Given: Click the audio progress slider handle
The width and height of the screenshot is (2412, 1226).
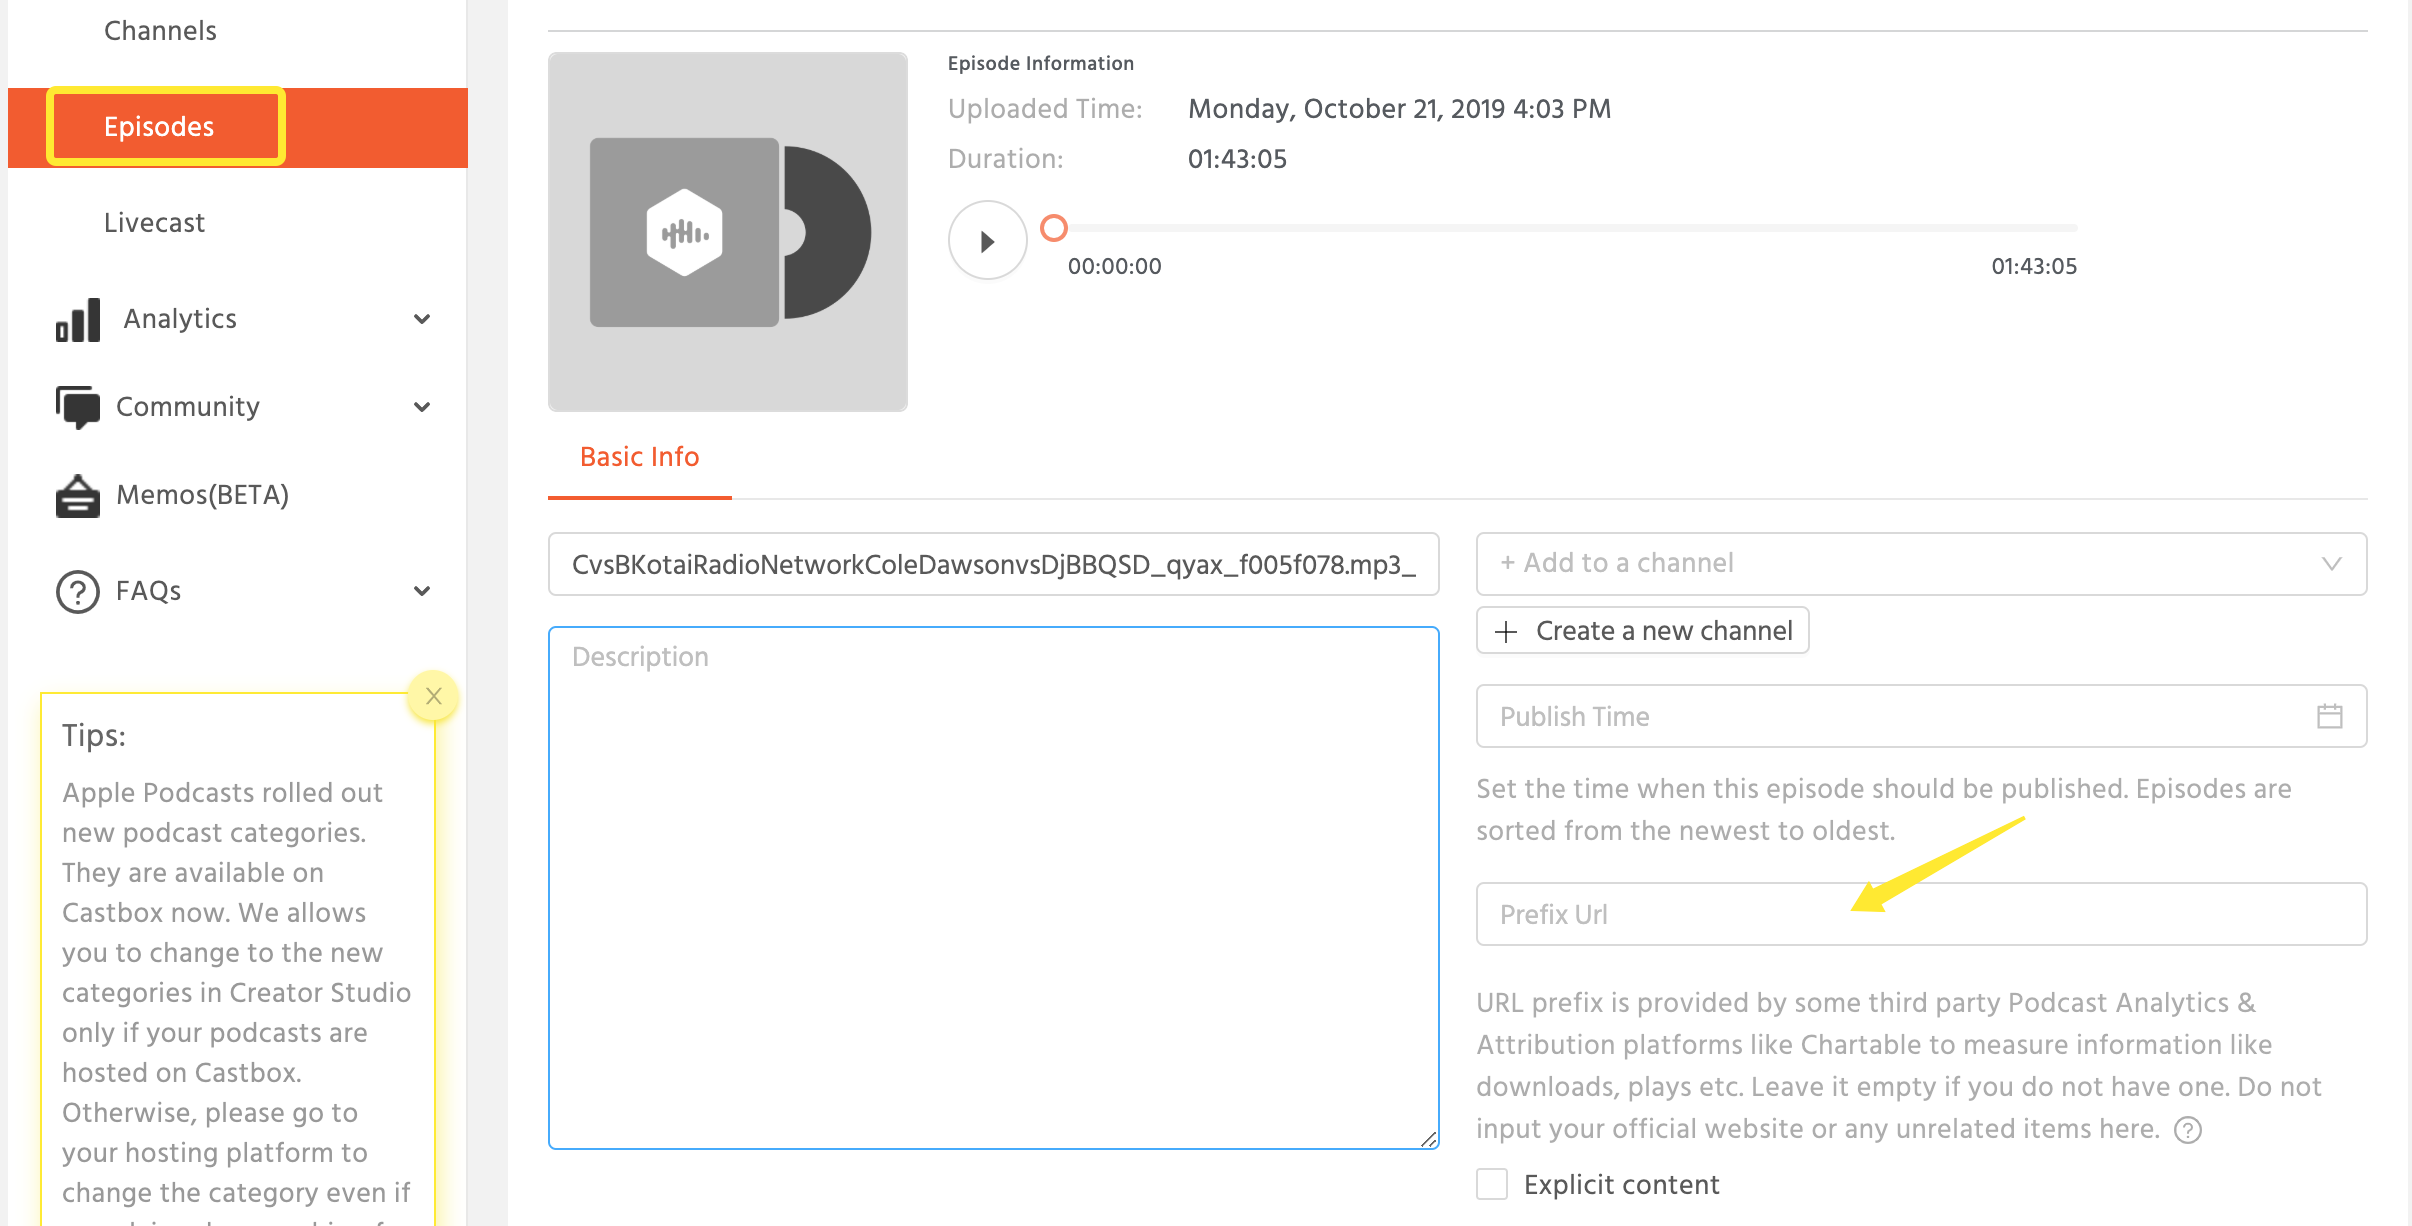Looking at the screenshot, I should click(x=1054, y=229).
